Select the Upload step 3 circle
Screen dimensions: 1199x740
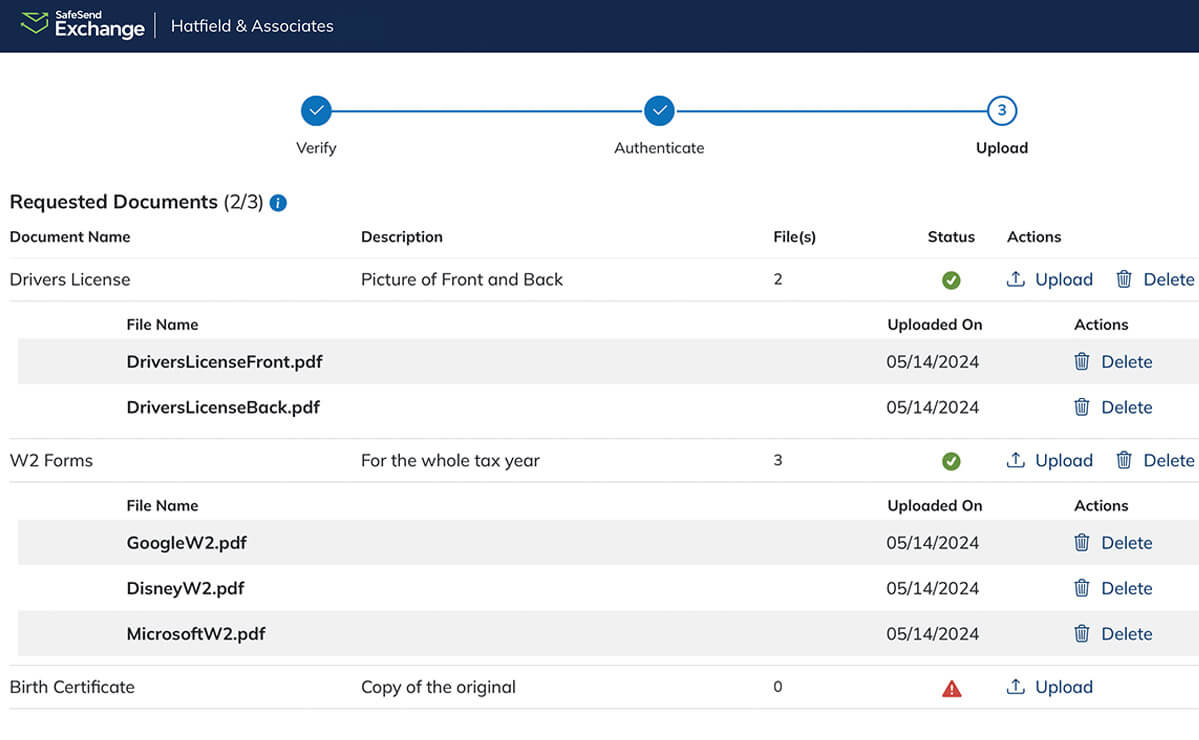[x=1002, y=111]
